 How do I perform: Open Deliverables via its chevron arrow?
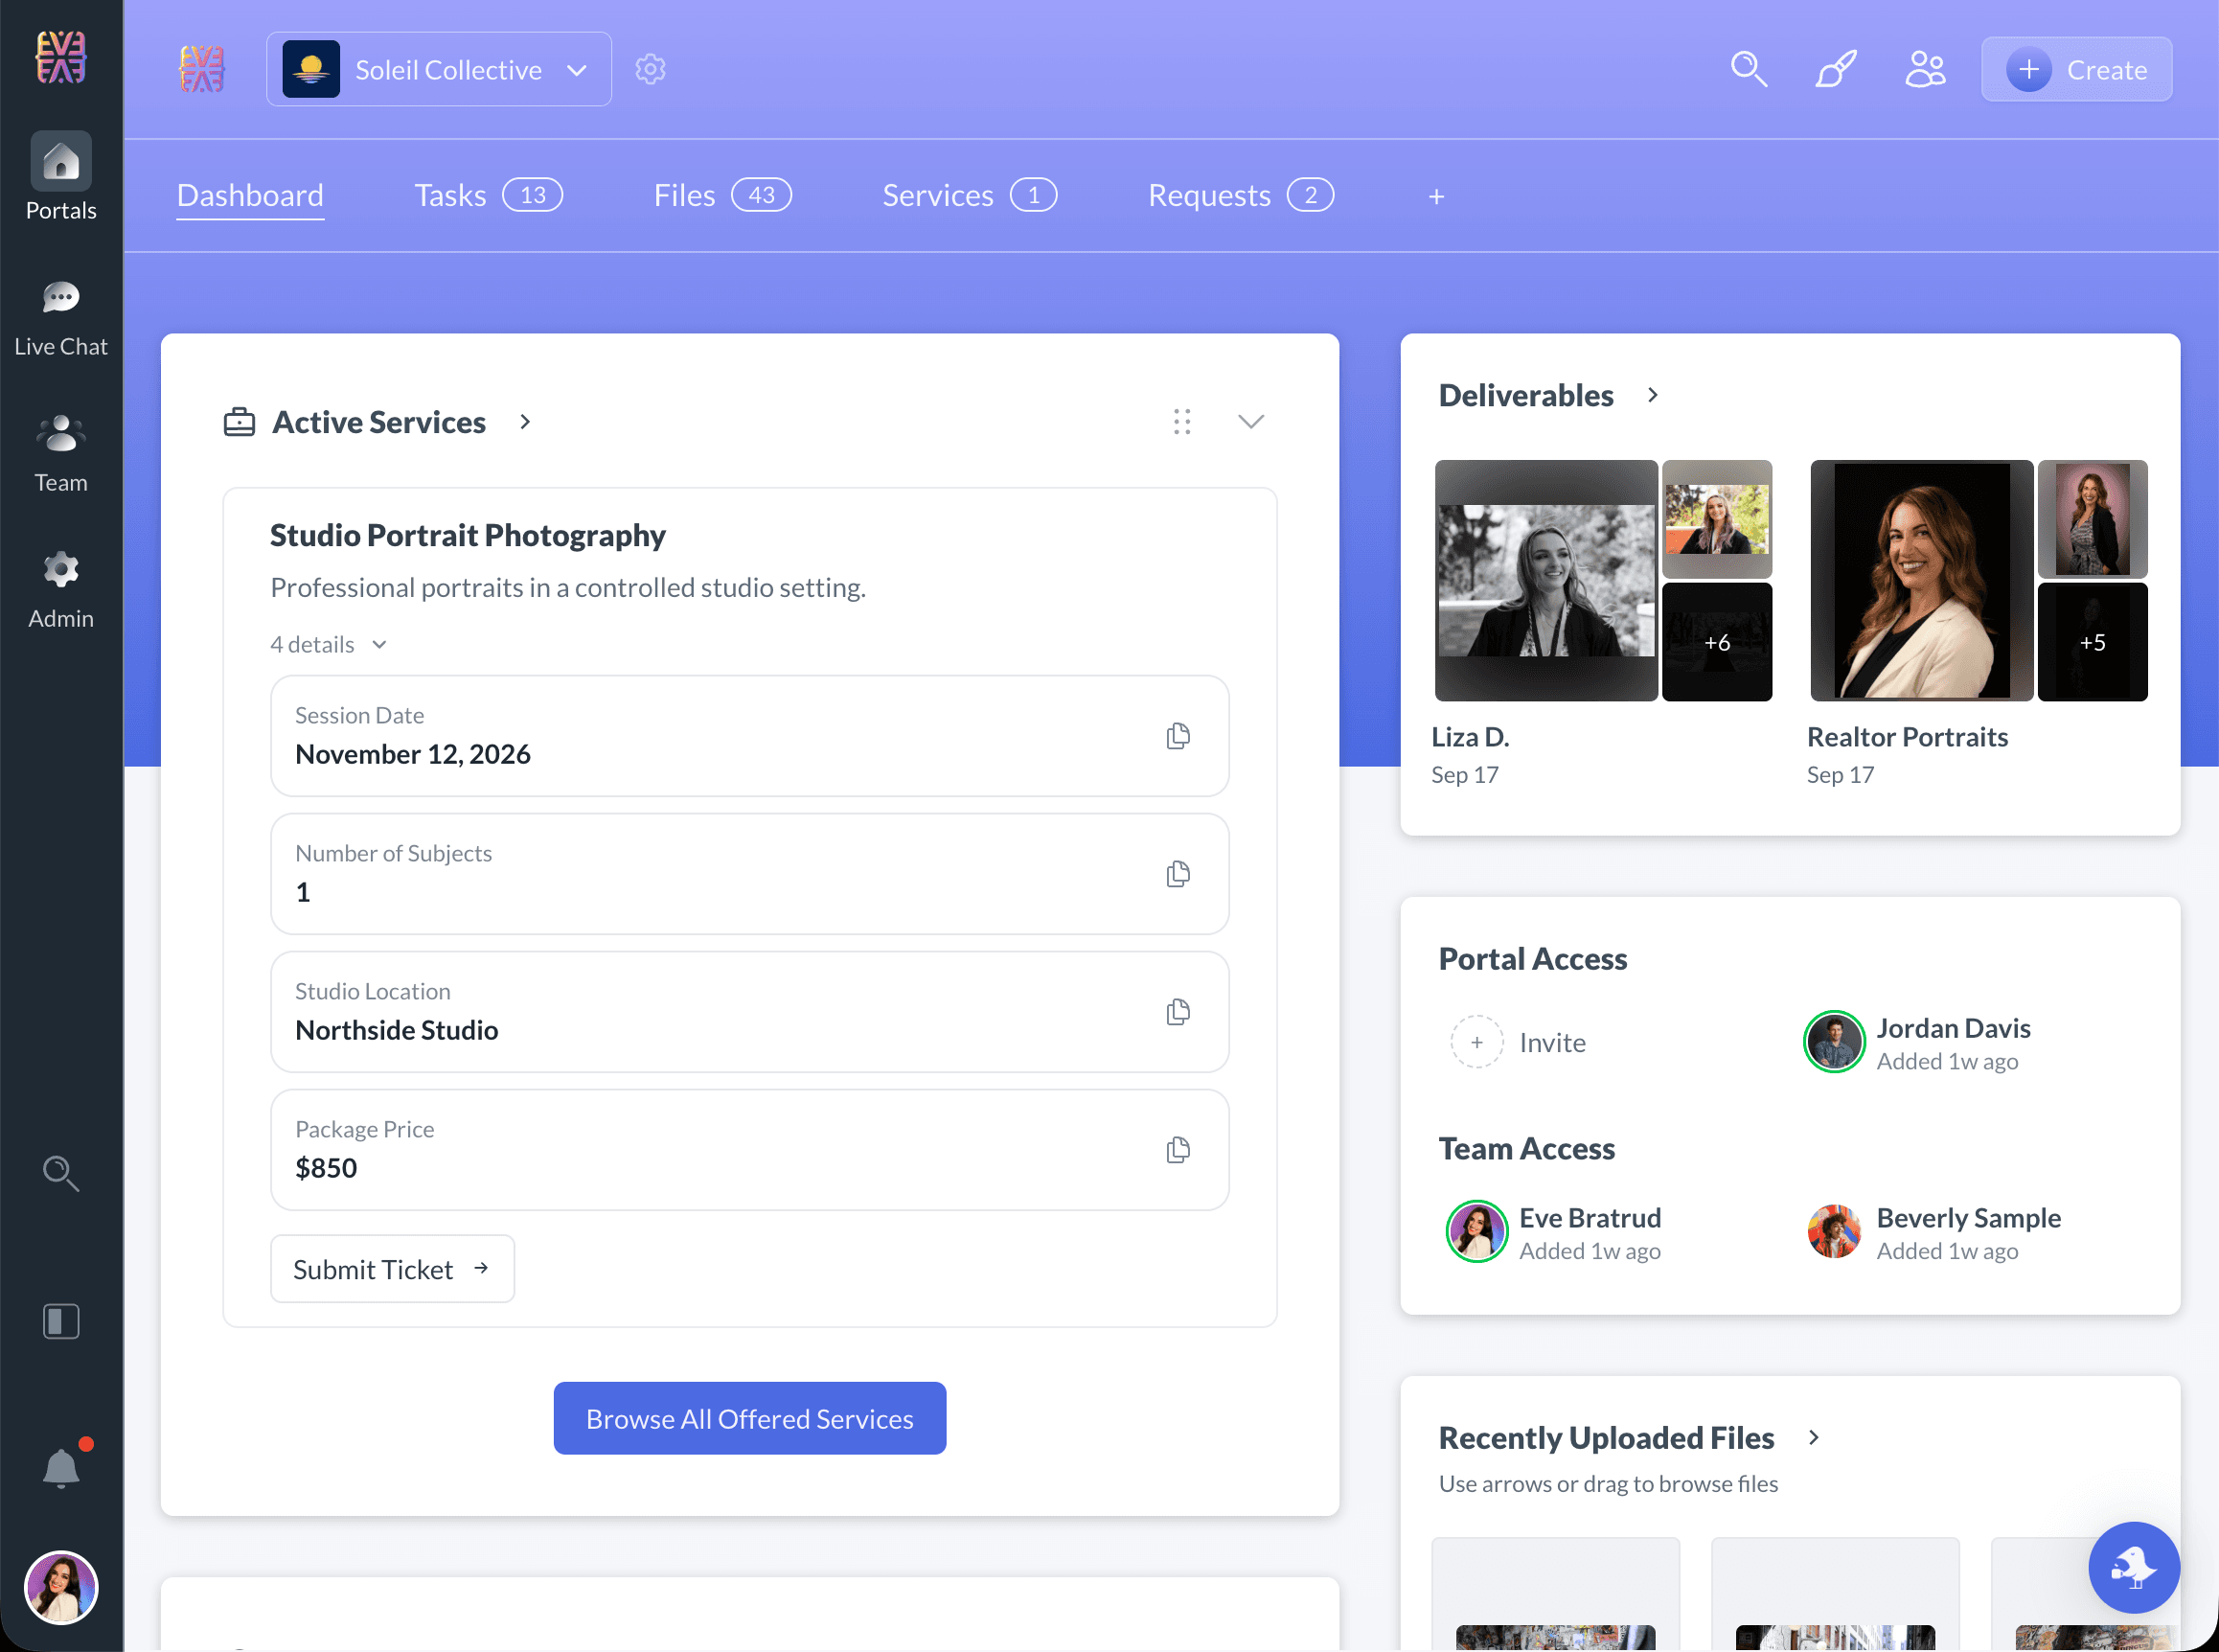(1653, 395)
